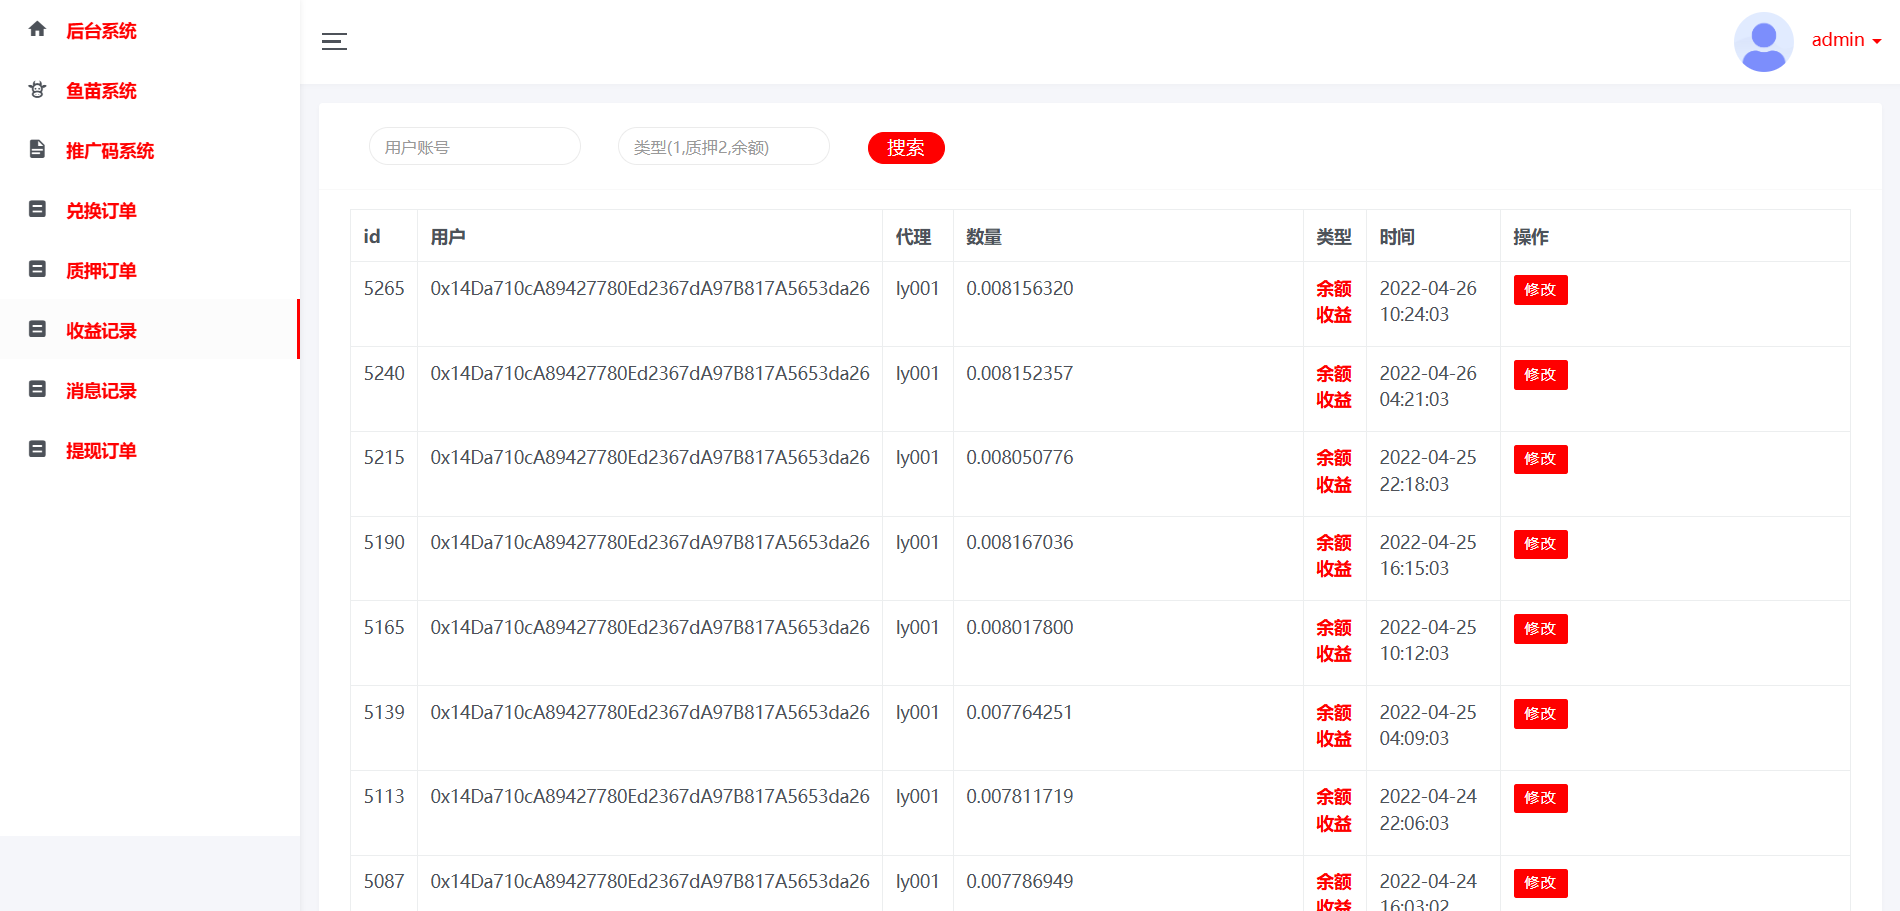Open the 收益记录 menu item
This screenshot has width=1900, height=911.
(x=101, y=331)
